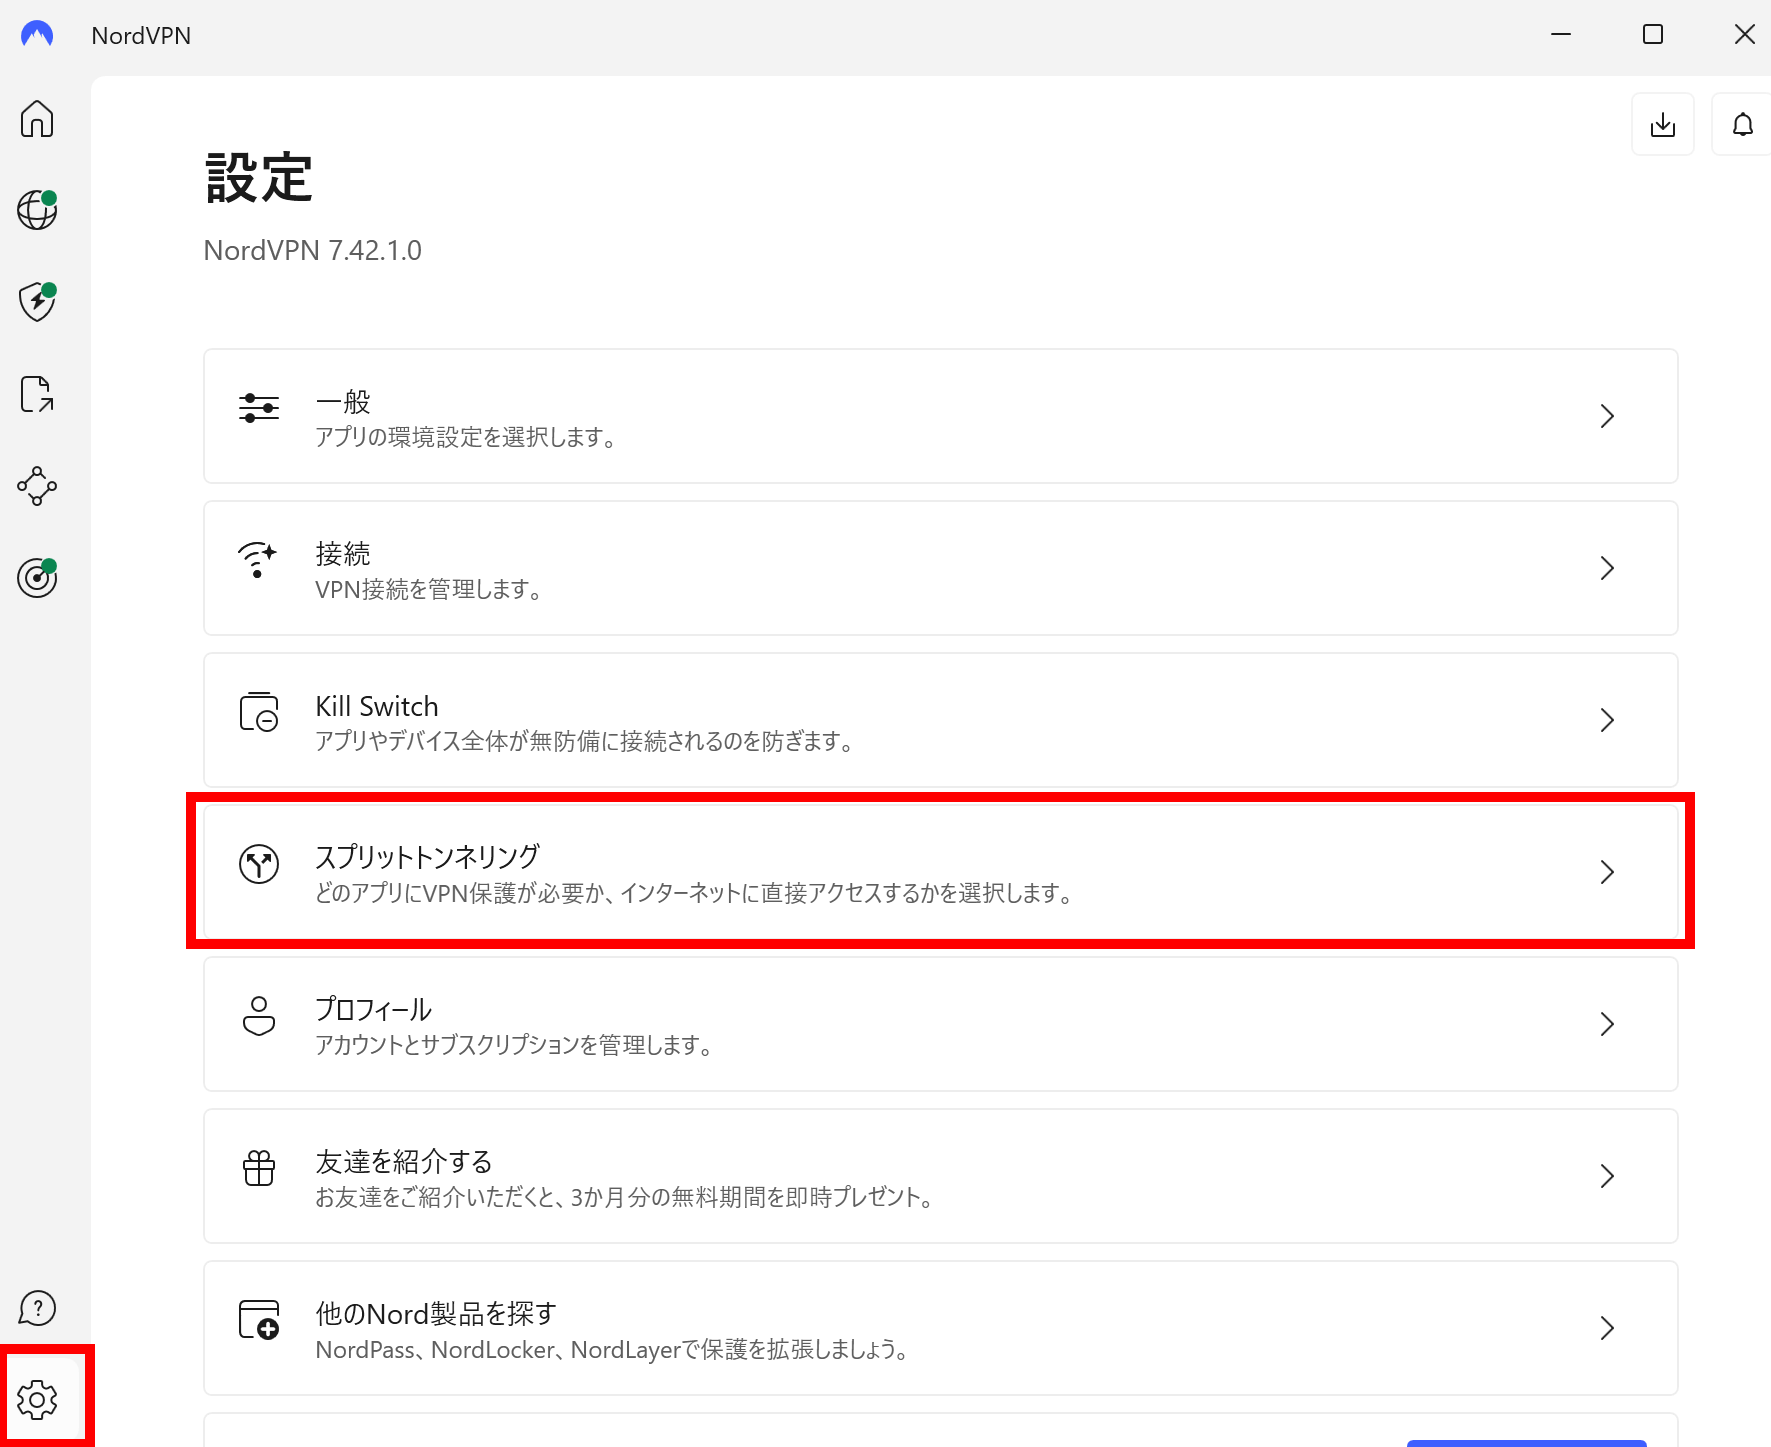This screenshot has height=1447, width=1771.
Task: Click the split arrows icon for スプリットトンネリング
Action: coord(259,864)
